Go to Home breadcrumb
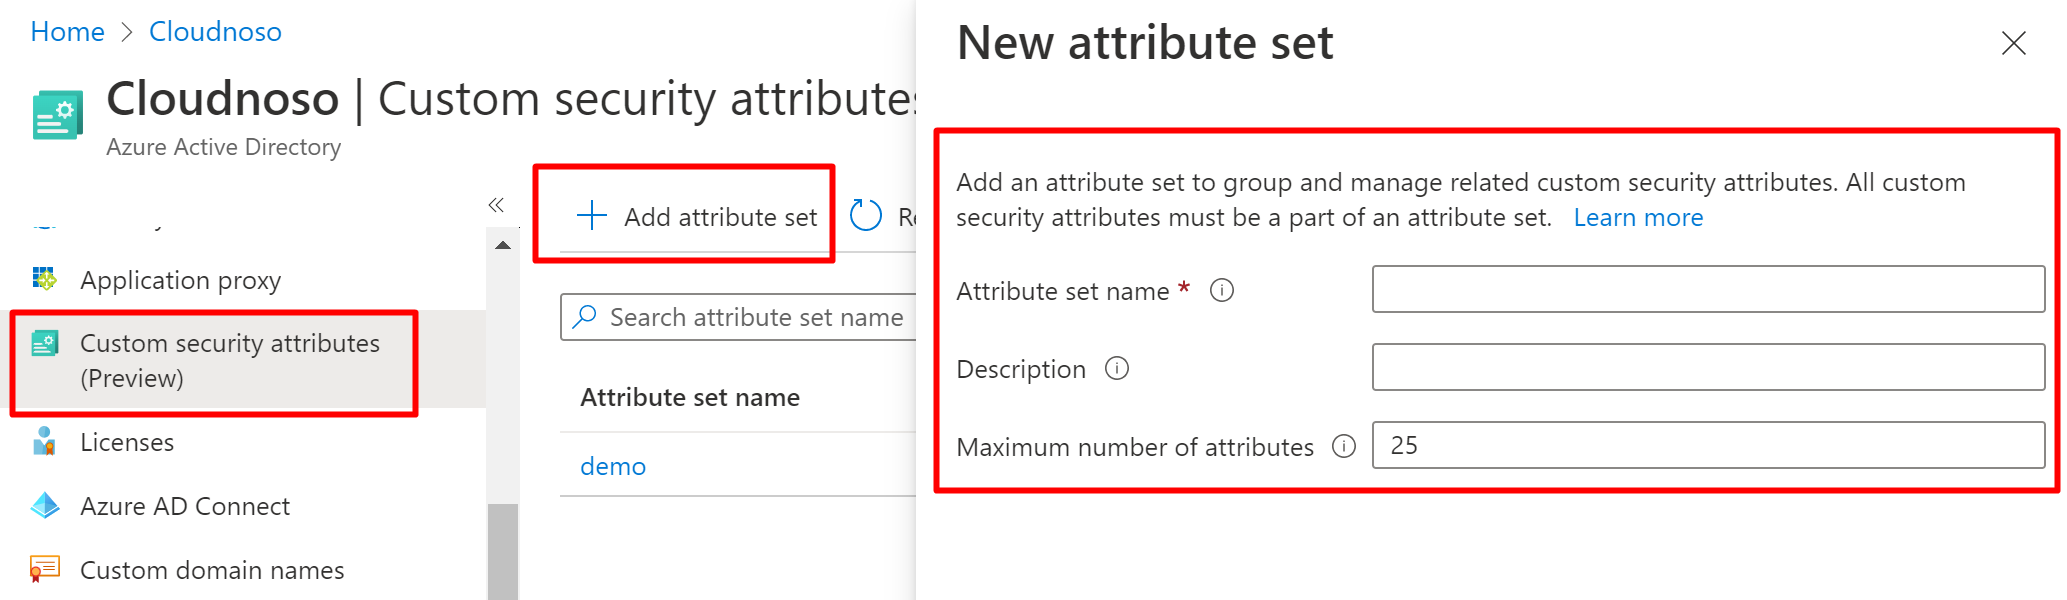This screenshot has width=2067, height=600. [67, 32]
